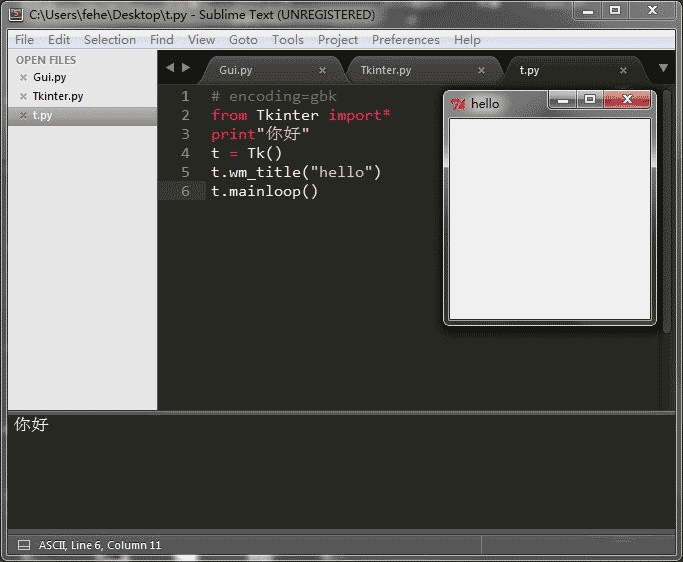
Task: Open the tab list dropdown arrow
Action: (x=663, y=68)
